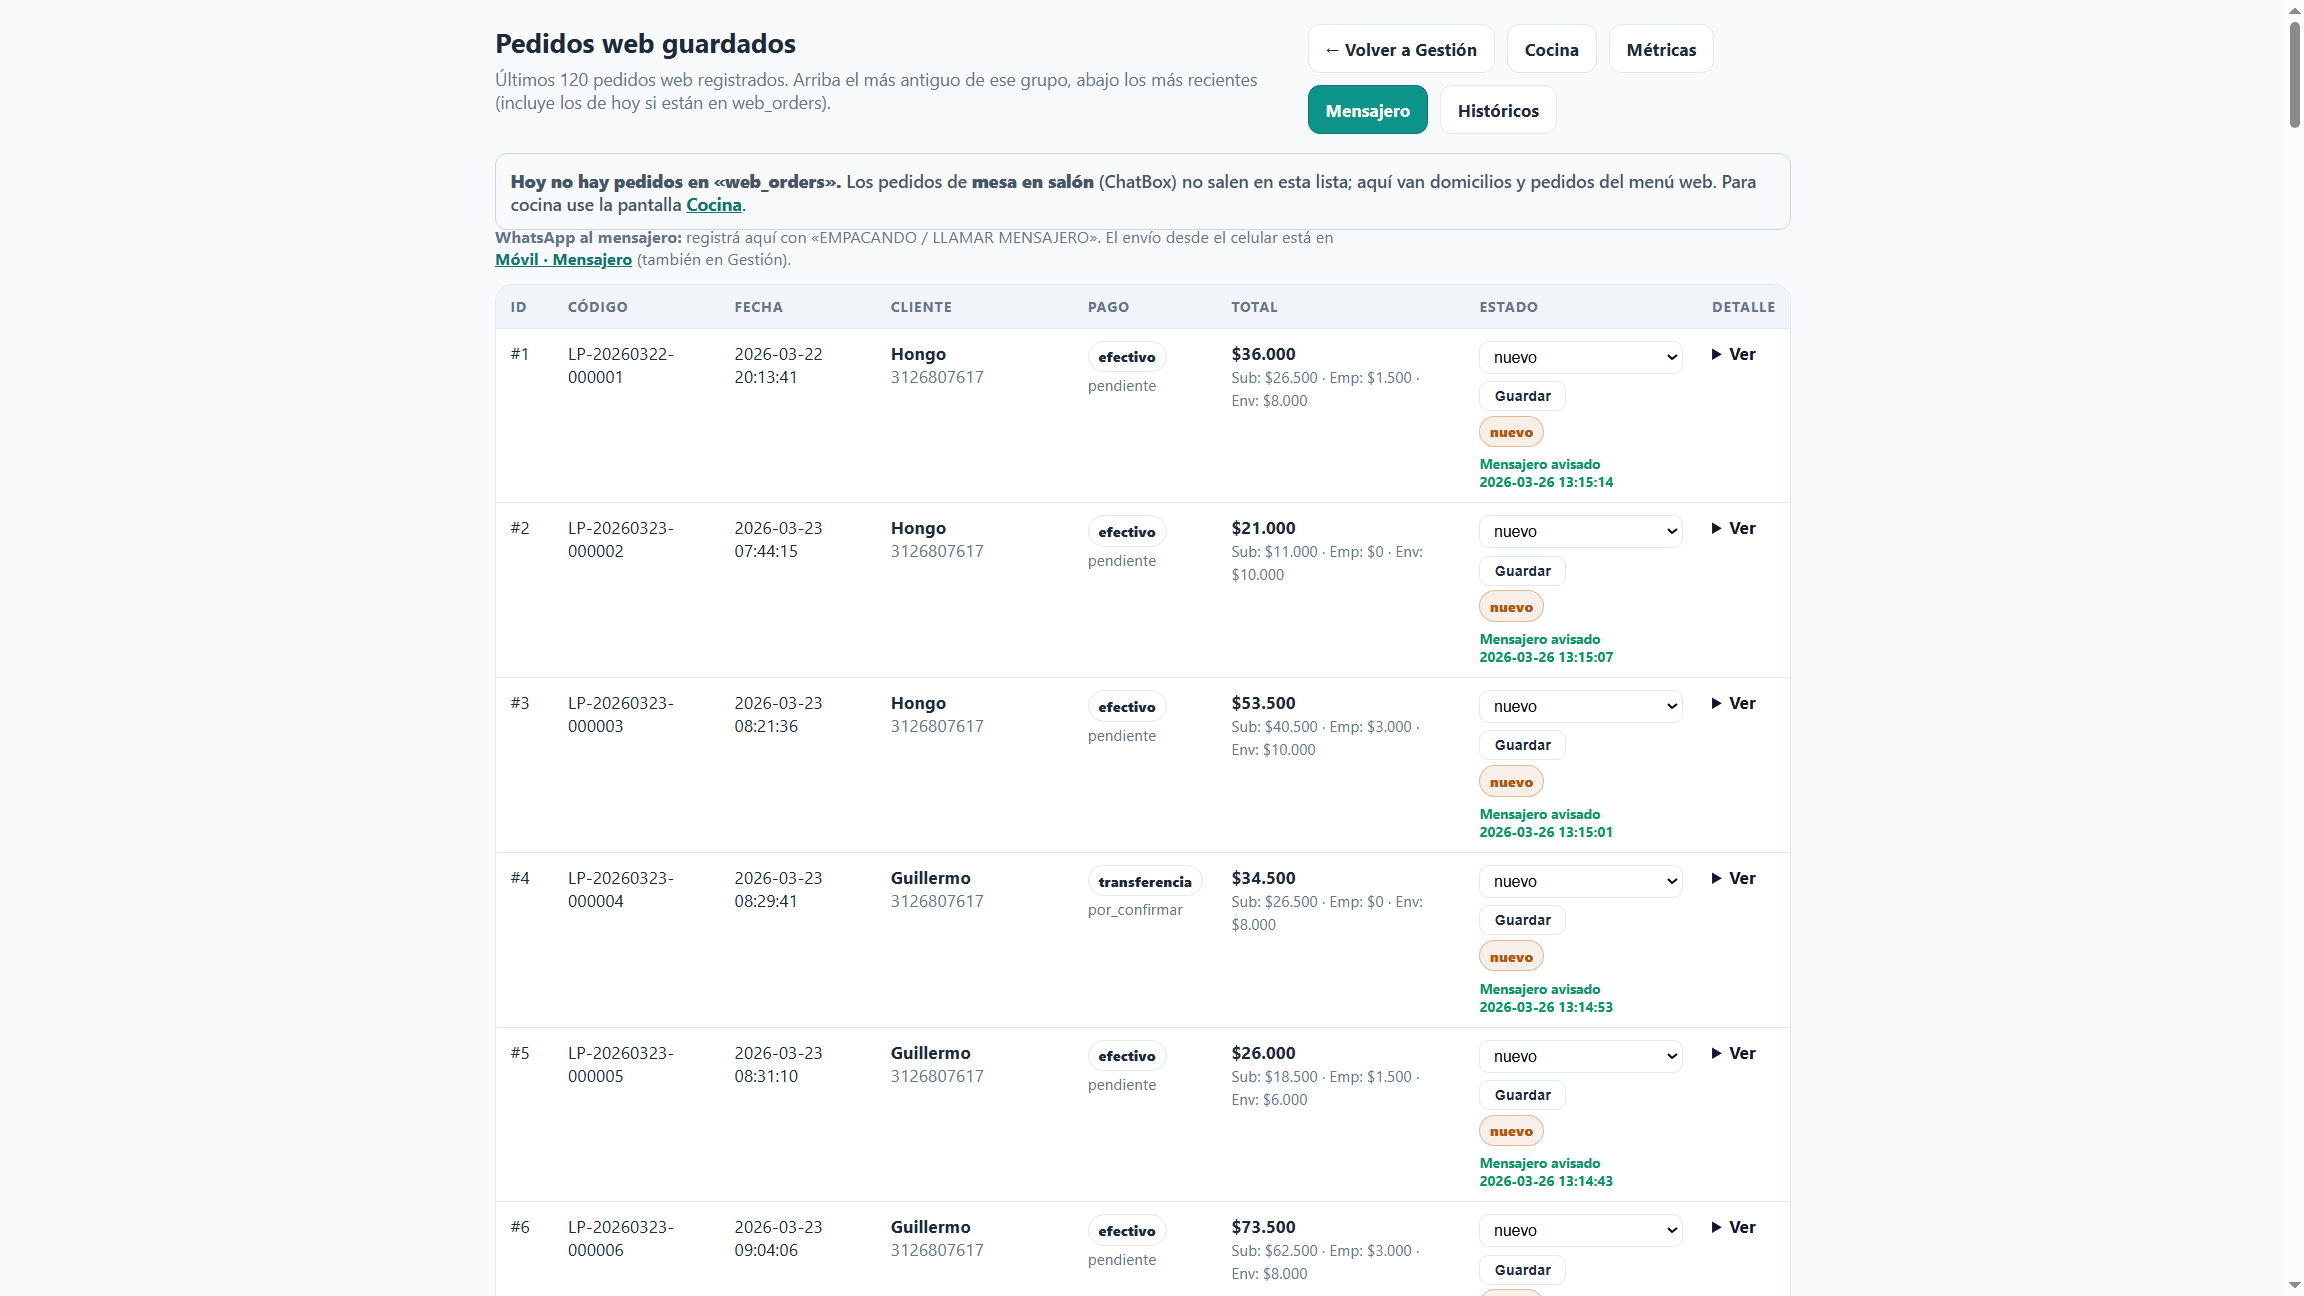This screenshot has width=2304, height=1296.
Task: Click Guardar for order LP-20260322-000001
Action: (x=1522, y=396)
